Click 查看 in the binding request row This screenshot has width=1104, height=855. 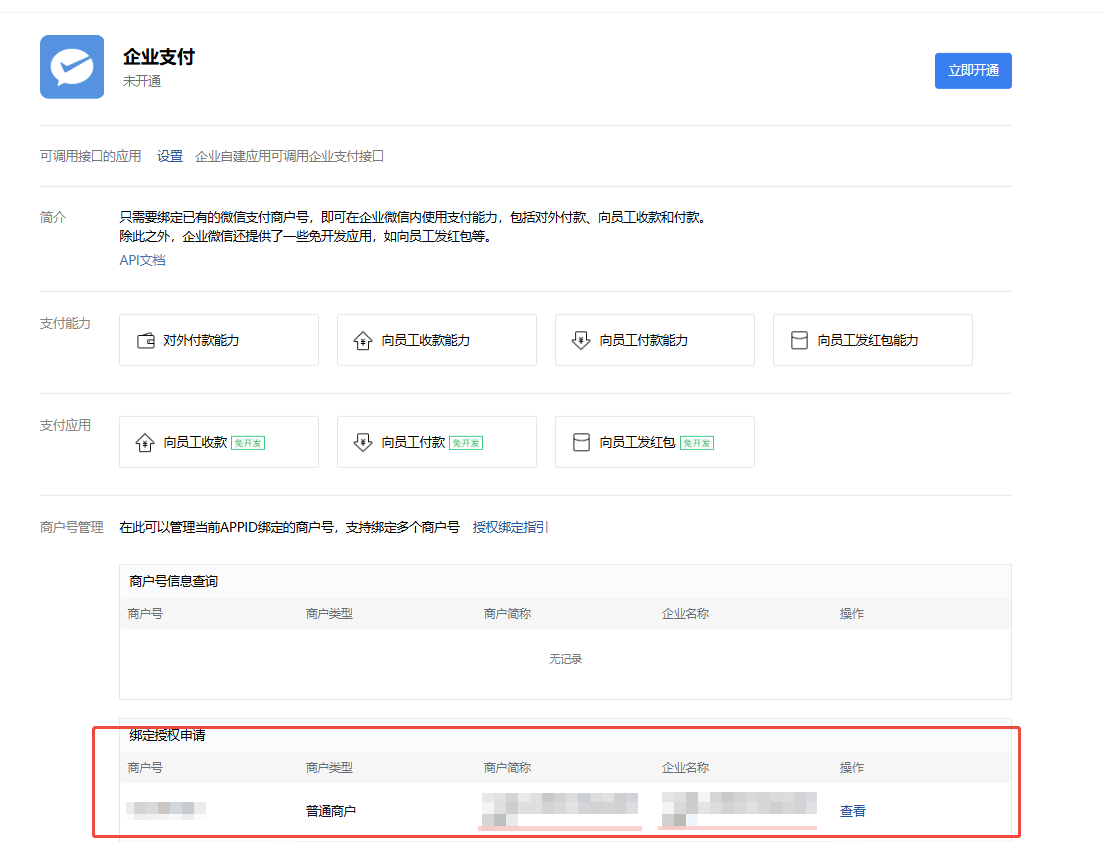[x=852, y=811]
